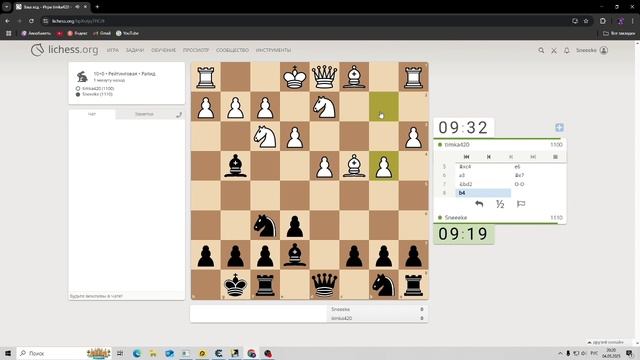640x360 pixels.
Task: Reload the page
Action: coord(31,21)
